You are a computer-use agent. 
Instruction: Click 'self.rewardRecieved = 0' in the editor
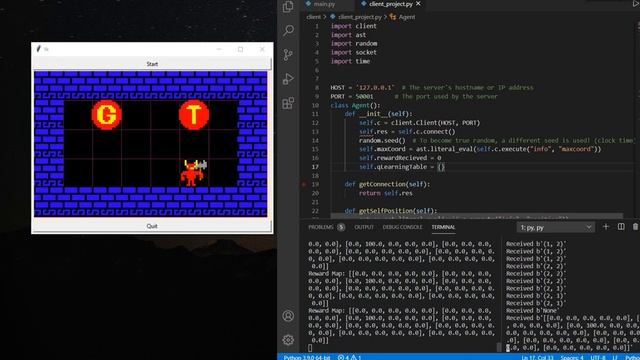[400, 158]
